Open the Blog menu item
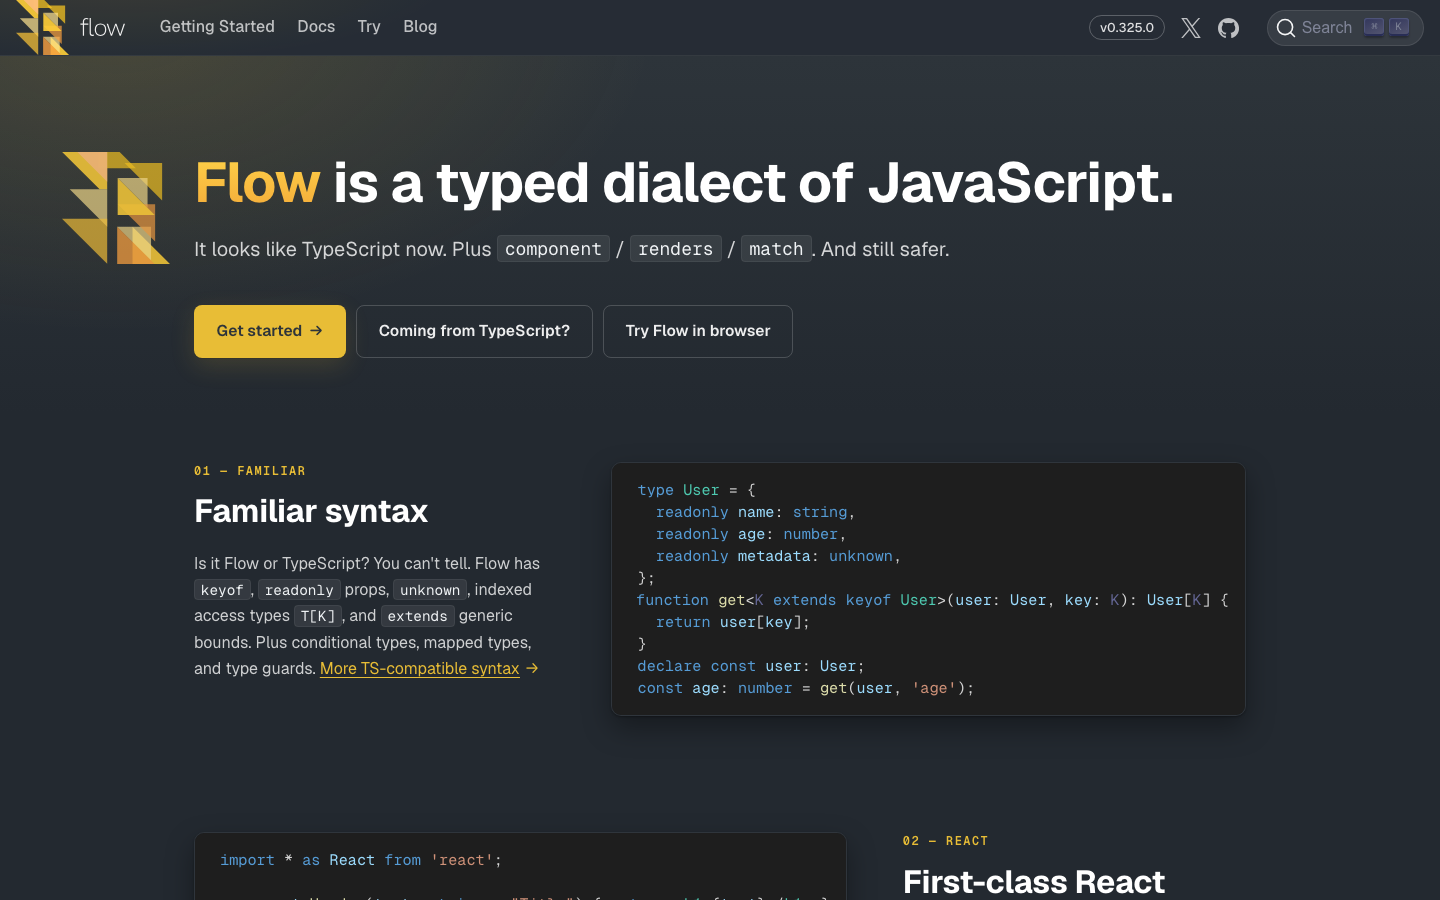Image resolution: width=1440 pixels, height=900 pixels. pos(420,27)
